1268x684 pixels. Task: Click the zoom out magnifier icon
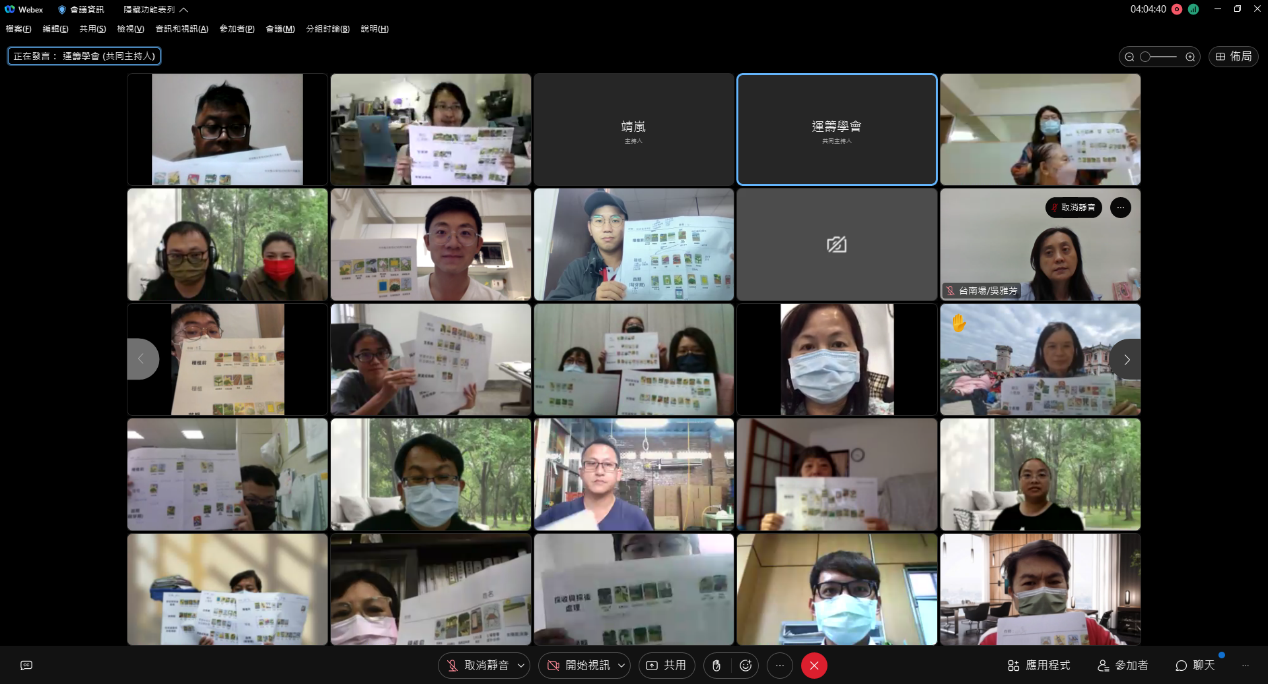point(1130,57)
